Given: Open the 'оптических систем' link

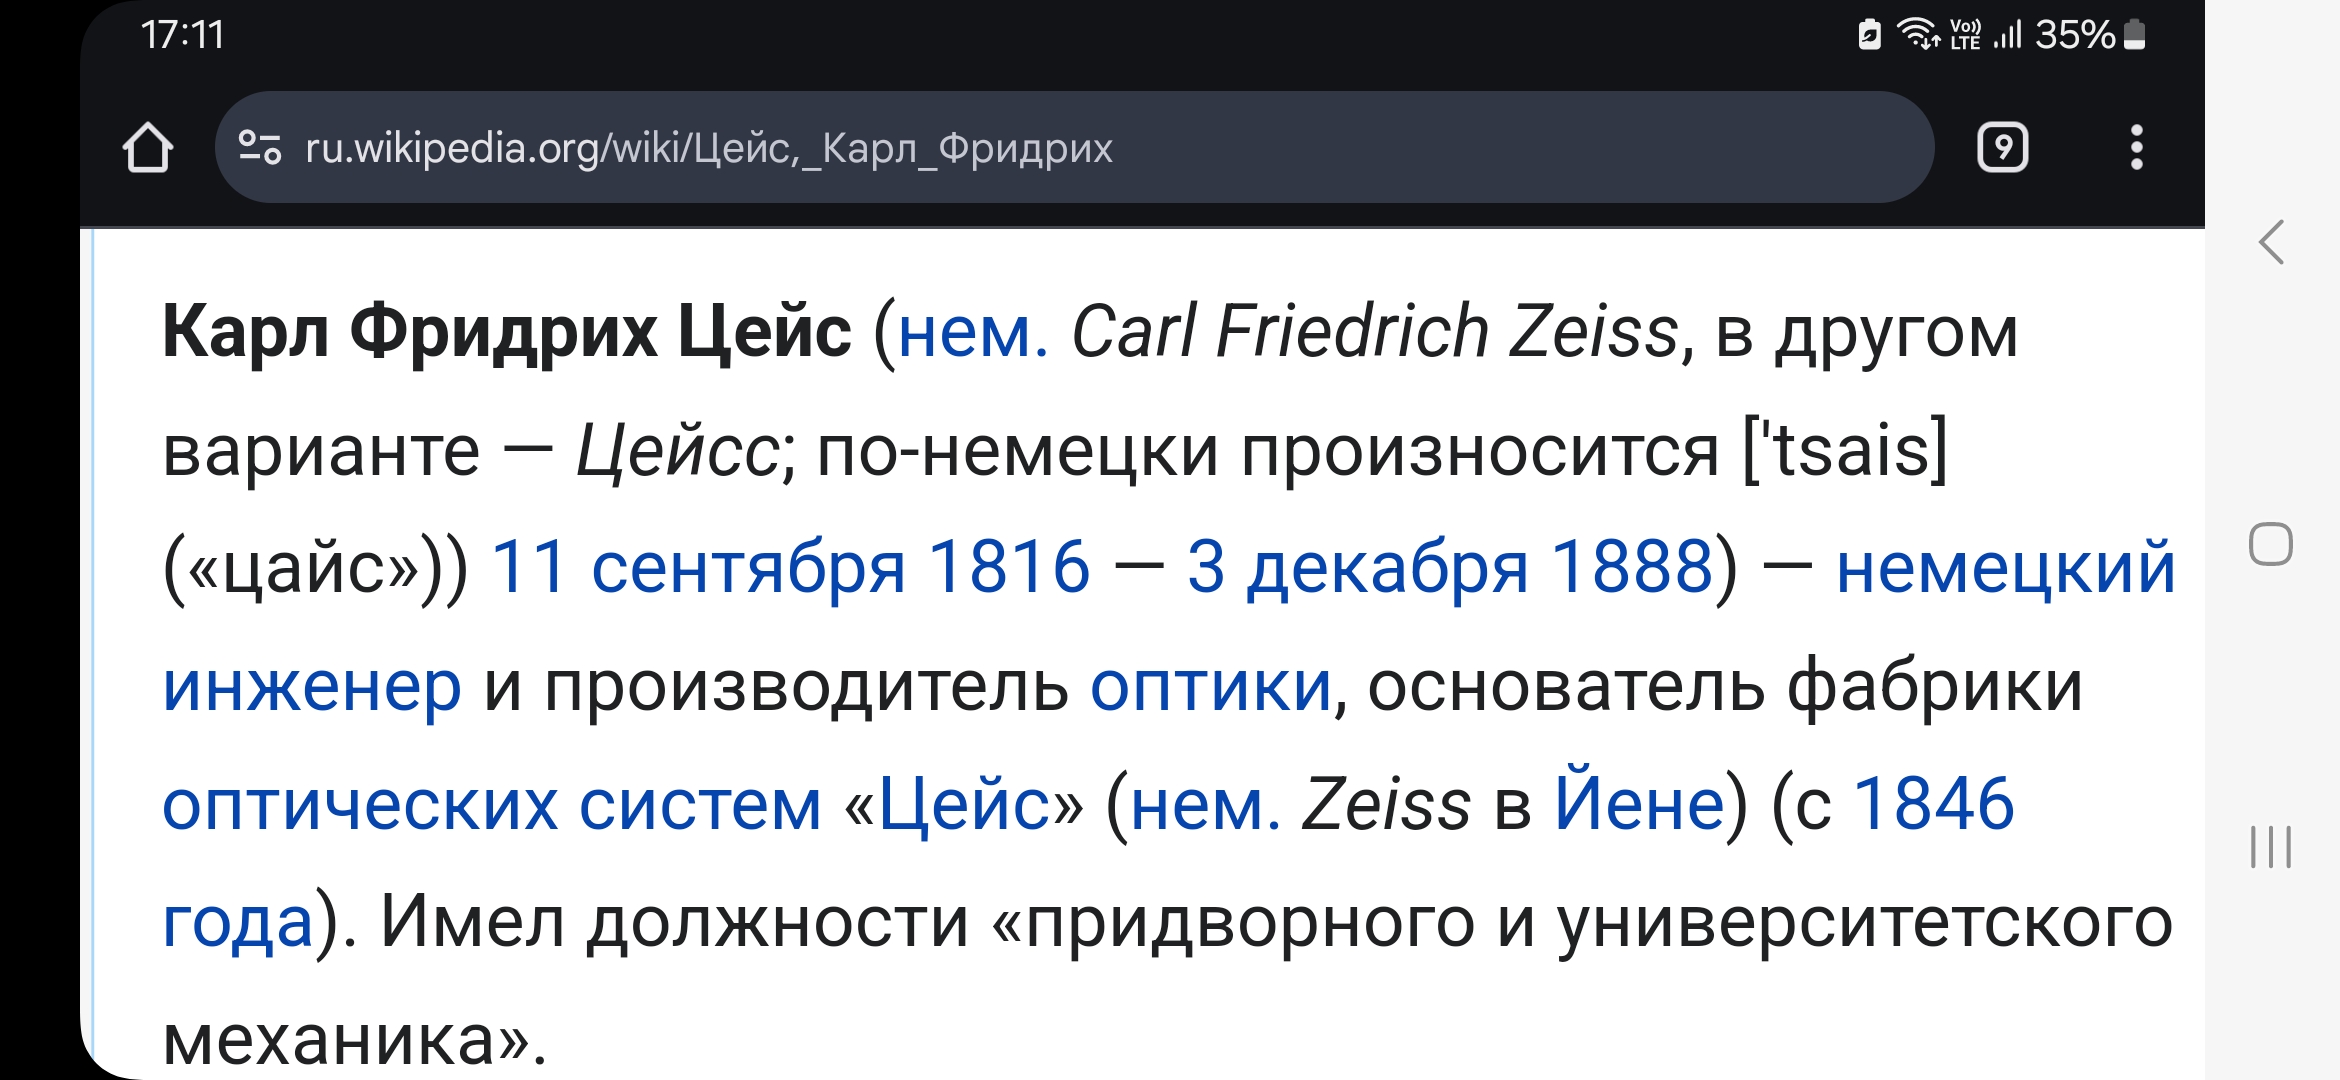Looking at the screenshot, I should (x=492, y=804).
